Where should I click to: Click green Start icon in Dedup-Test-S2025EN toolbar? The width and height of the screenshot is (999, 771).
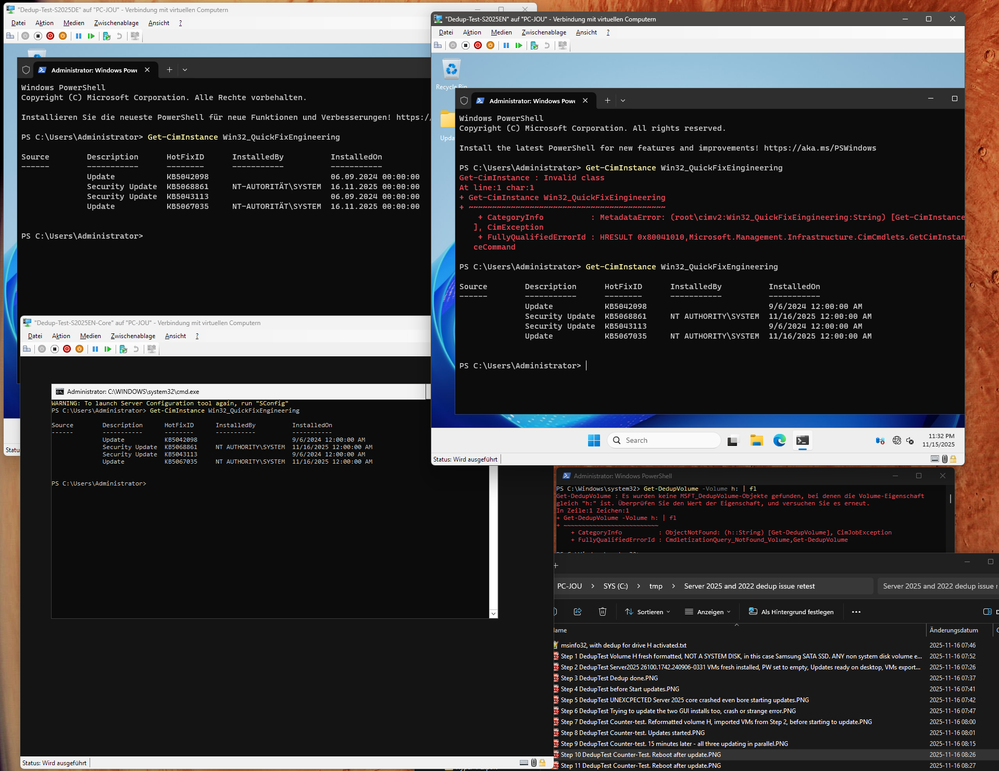518,45
